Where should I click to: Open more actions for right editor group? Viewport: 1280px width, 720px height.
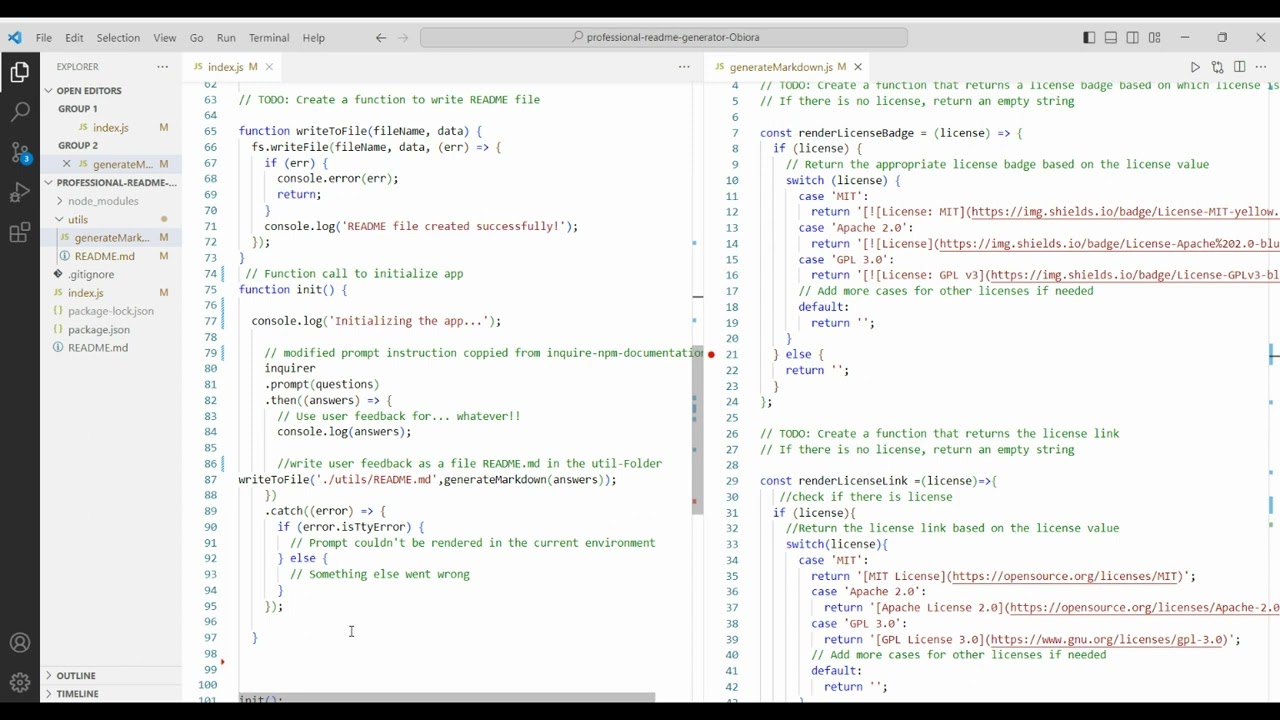point(1261,67)
